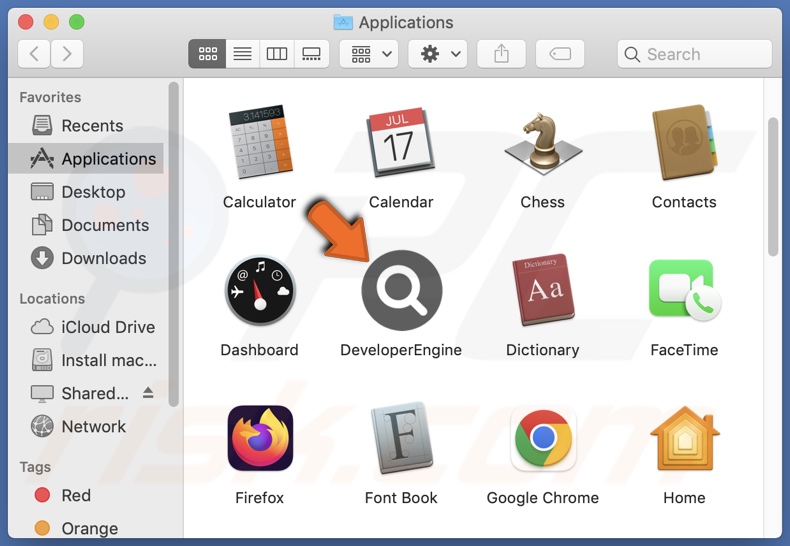Click the Edit Tags toolbar button

pos(560,53)
